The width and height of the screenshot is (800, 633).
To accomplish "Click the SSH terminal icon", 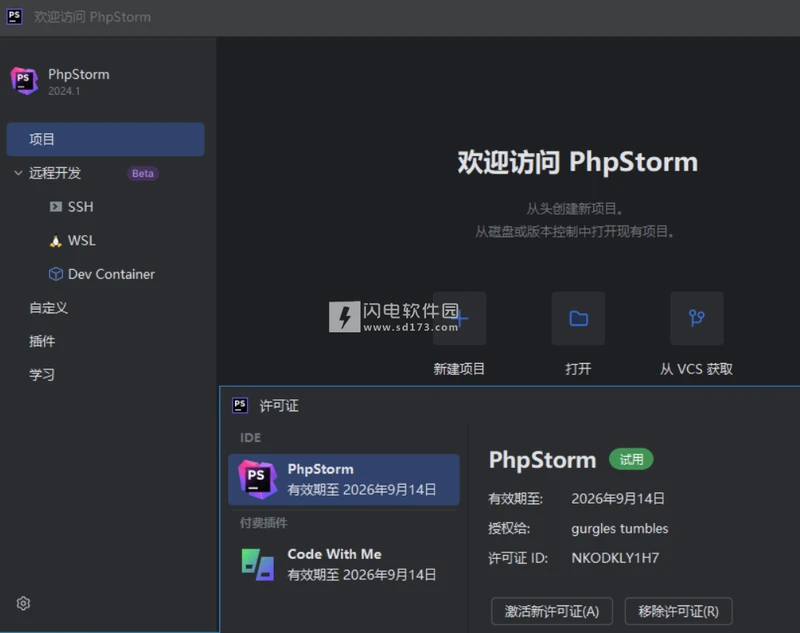I will pos(56,207).
